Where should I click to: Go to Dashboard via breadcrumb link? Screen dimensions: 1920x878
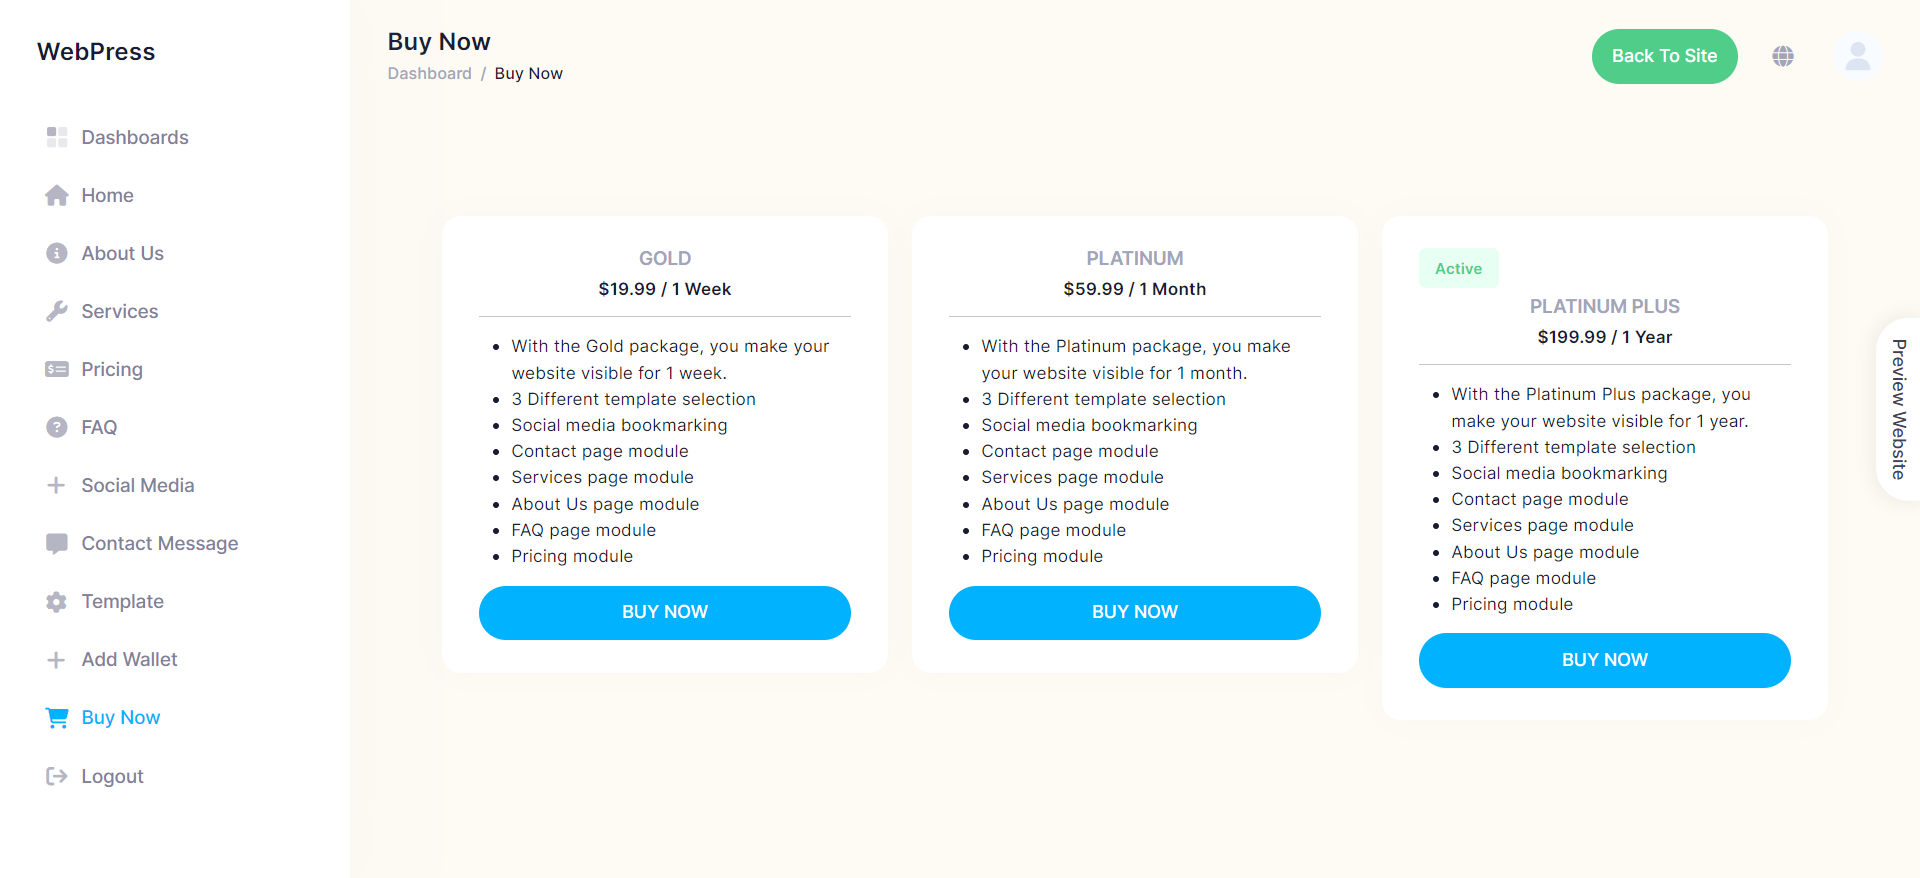(x=429, y=74)
